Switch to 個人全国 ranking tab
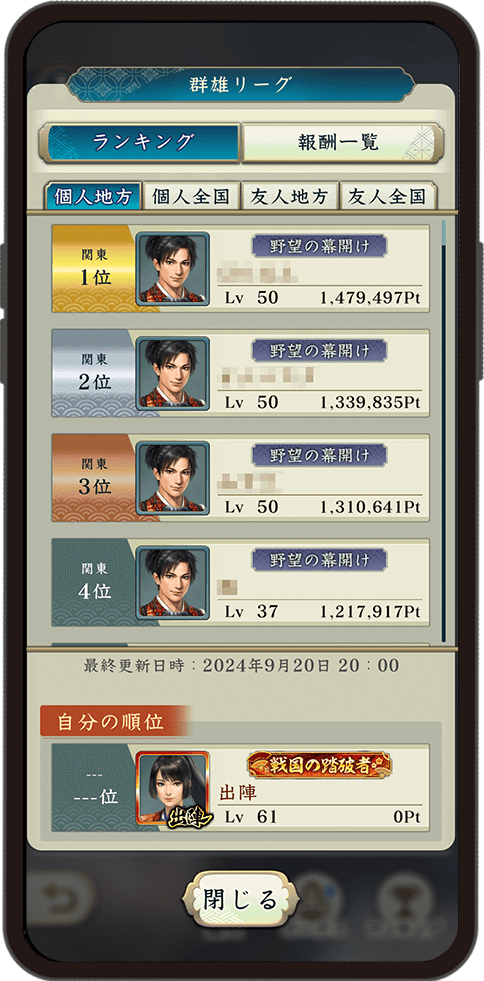 (x=191, y=196)
